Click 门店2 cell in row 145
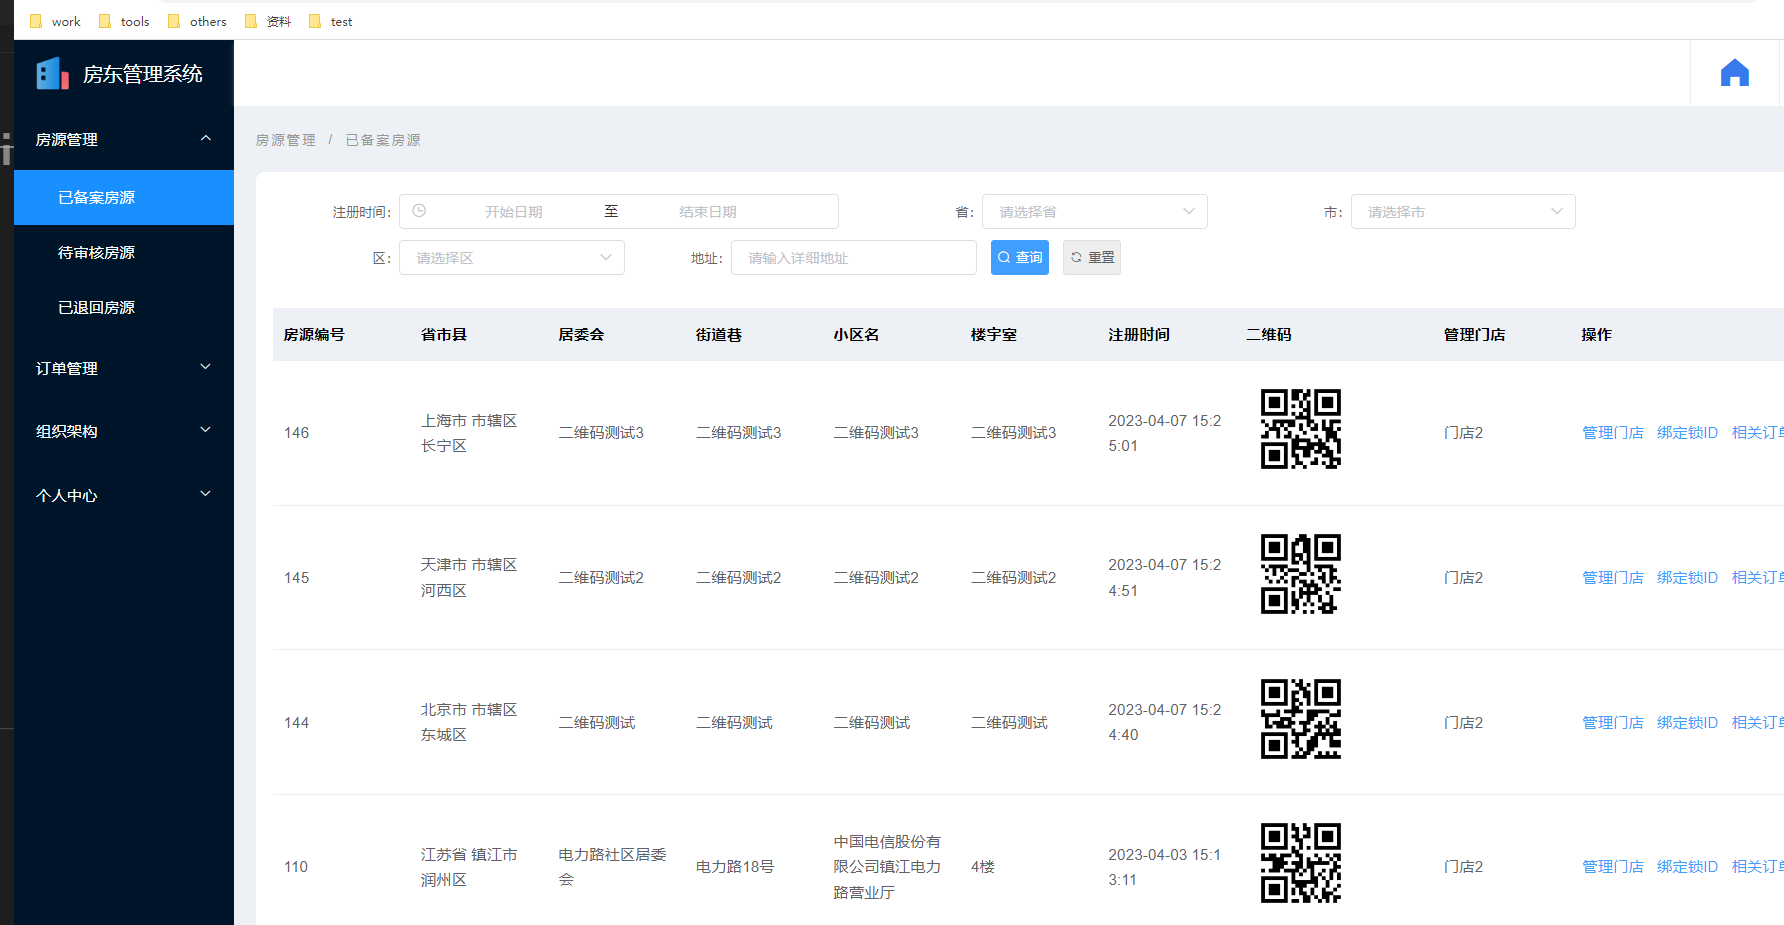This screenshot has height=925, width=1784. tap(1463, 577)
